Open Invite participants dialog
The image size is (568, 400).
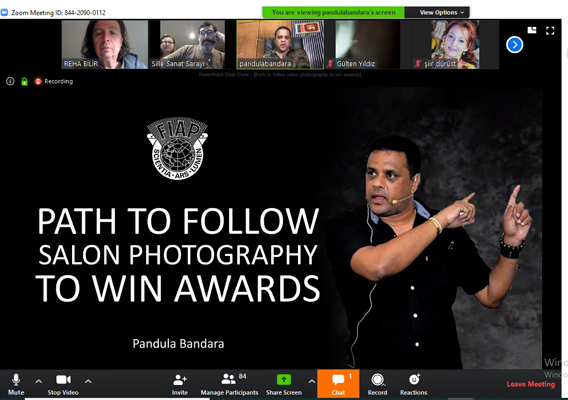click(180, 384)
